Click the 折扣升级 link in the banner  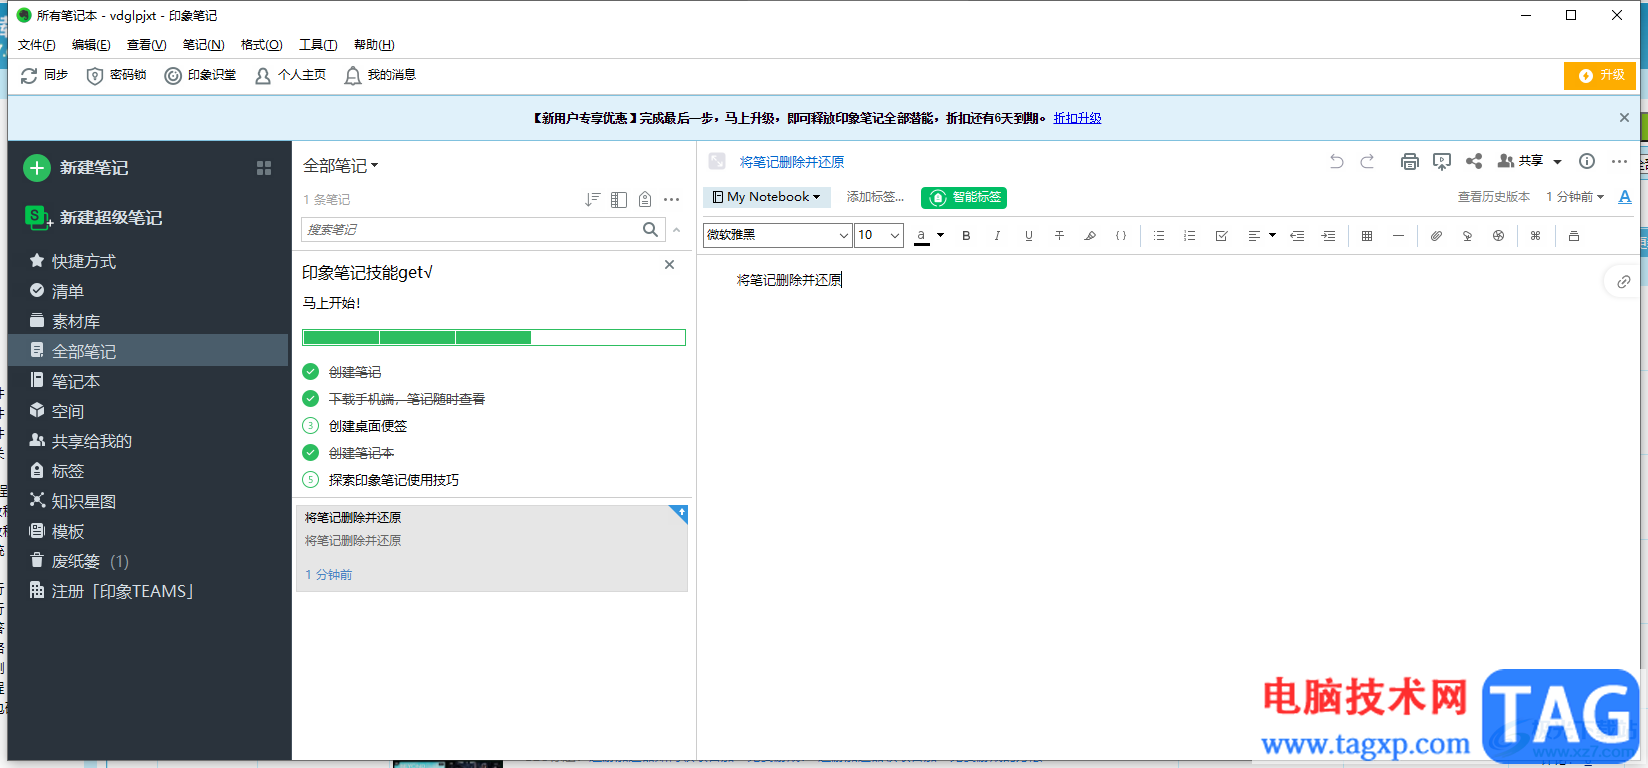point(1077,118)
